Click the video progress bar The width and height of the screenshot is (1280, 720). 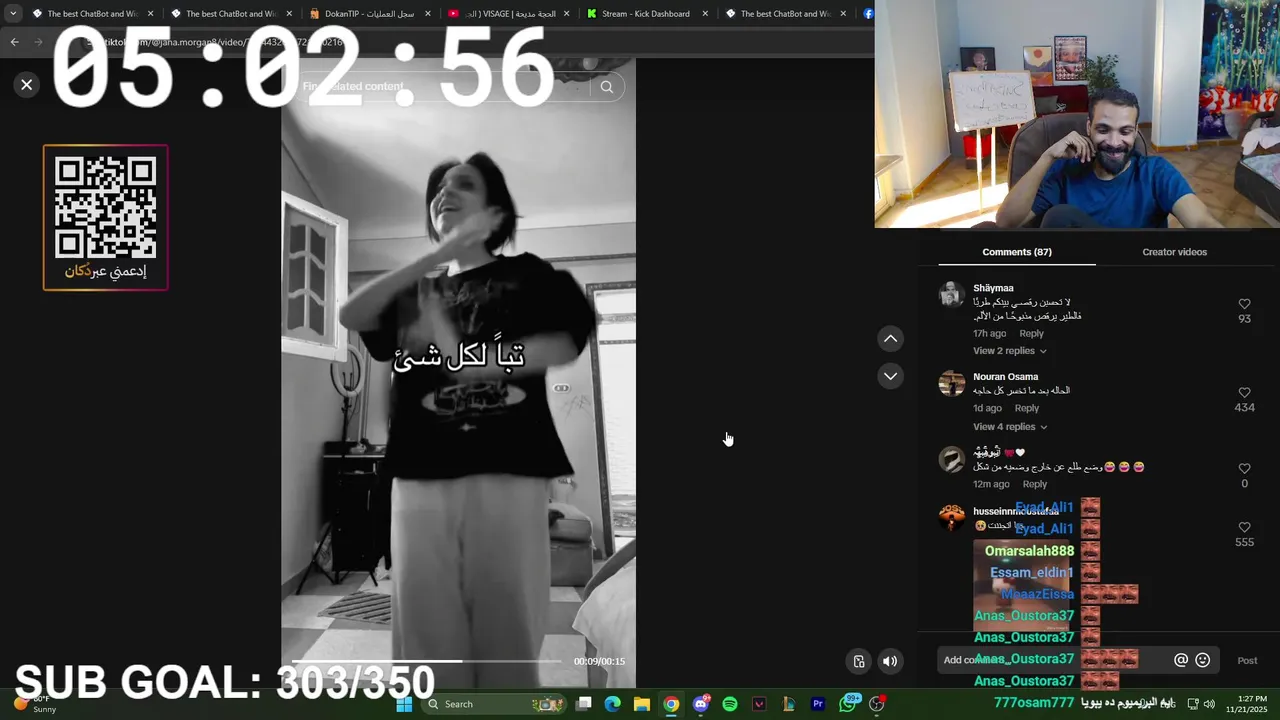(427, 661)
